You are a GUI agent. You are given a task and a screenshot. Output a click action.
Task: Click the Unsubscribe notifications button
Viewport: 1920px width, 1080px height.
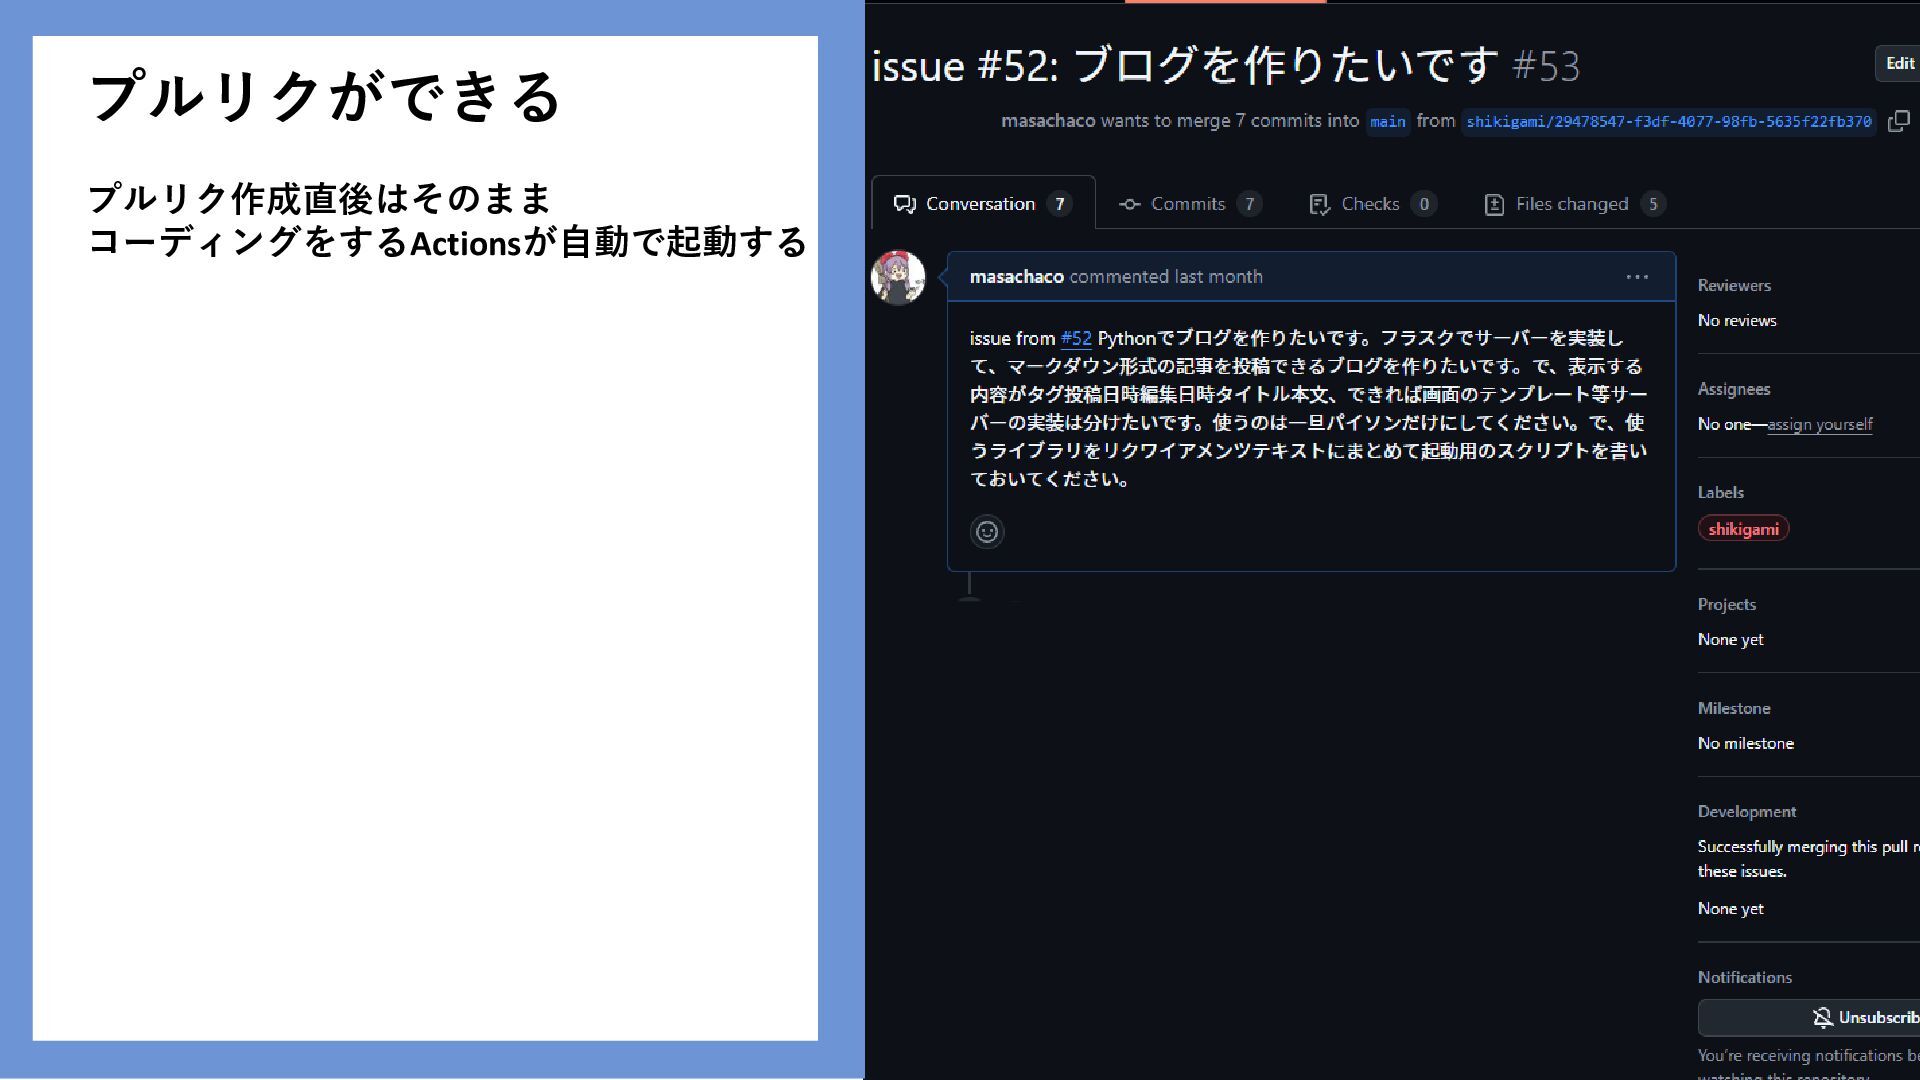pos(1809,1017)
